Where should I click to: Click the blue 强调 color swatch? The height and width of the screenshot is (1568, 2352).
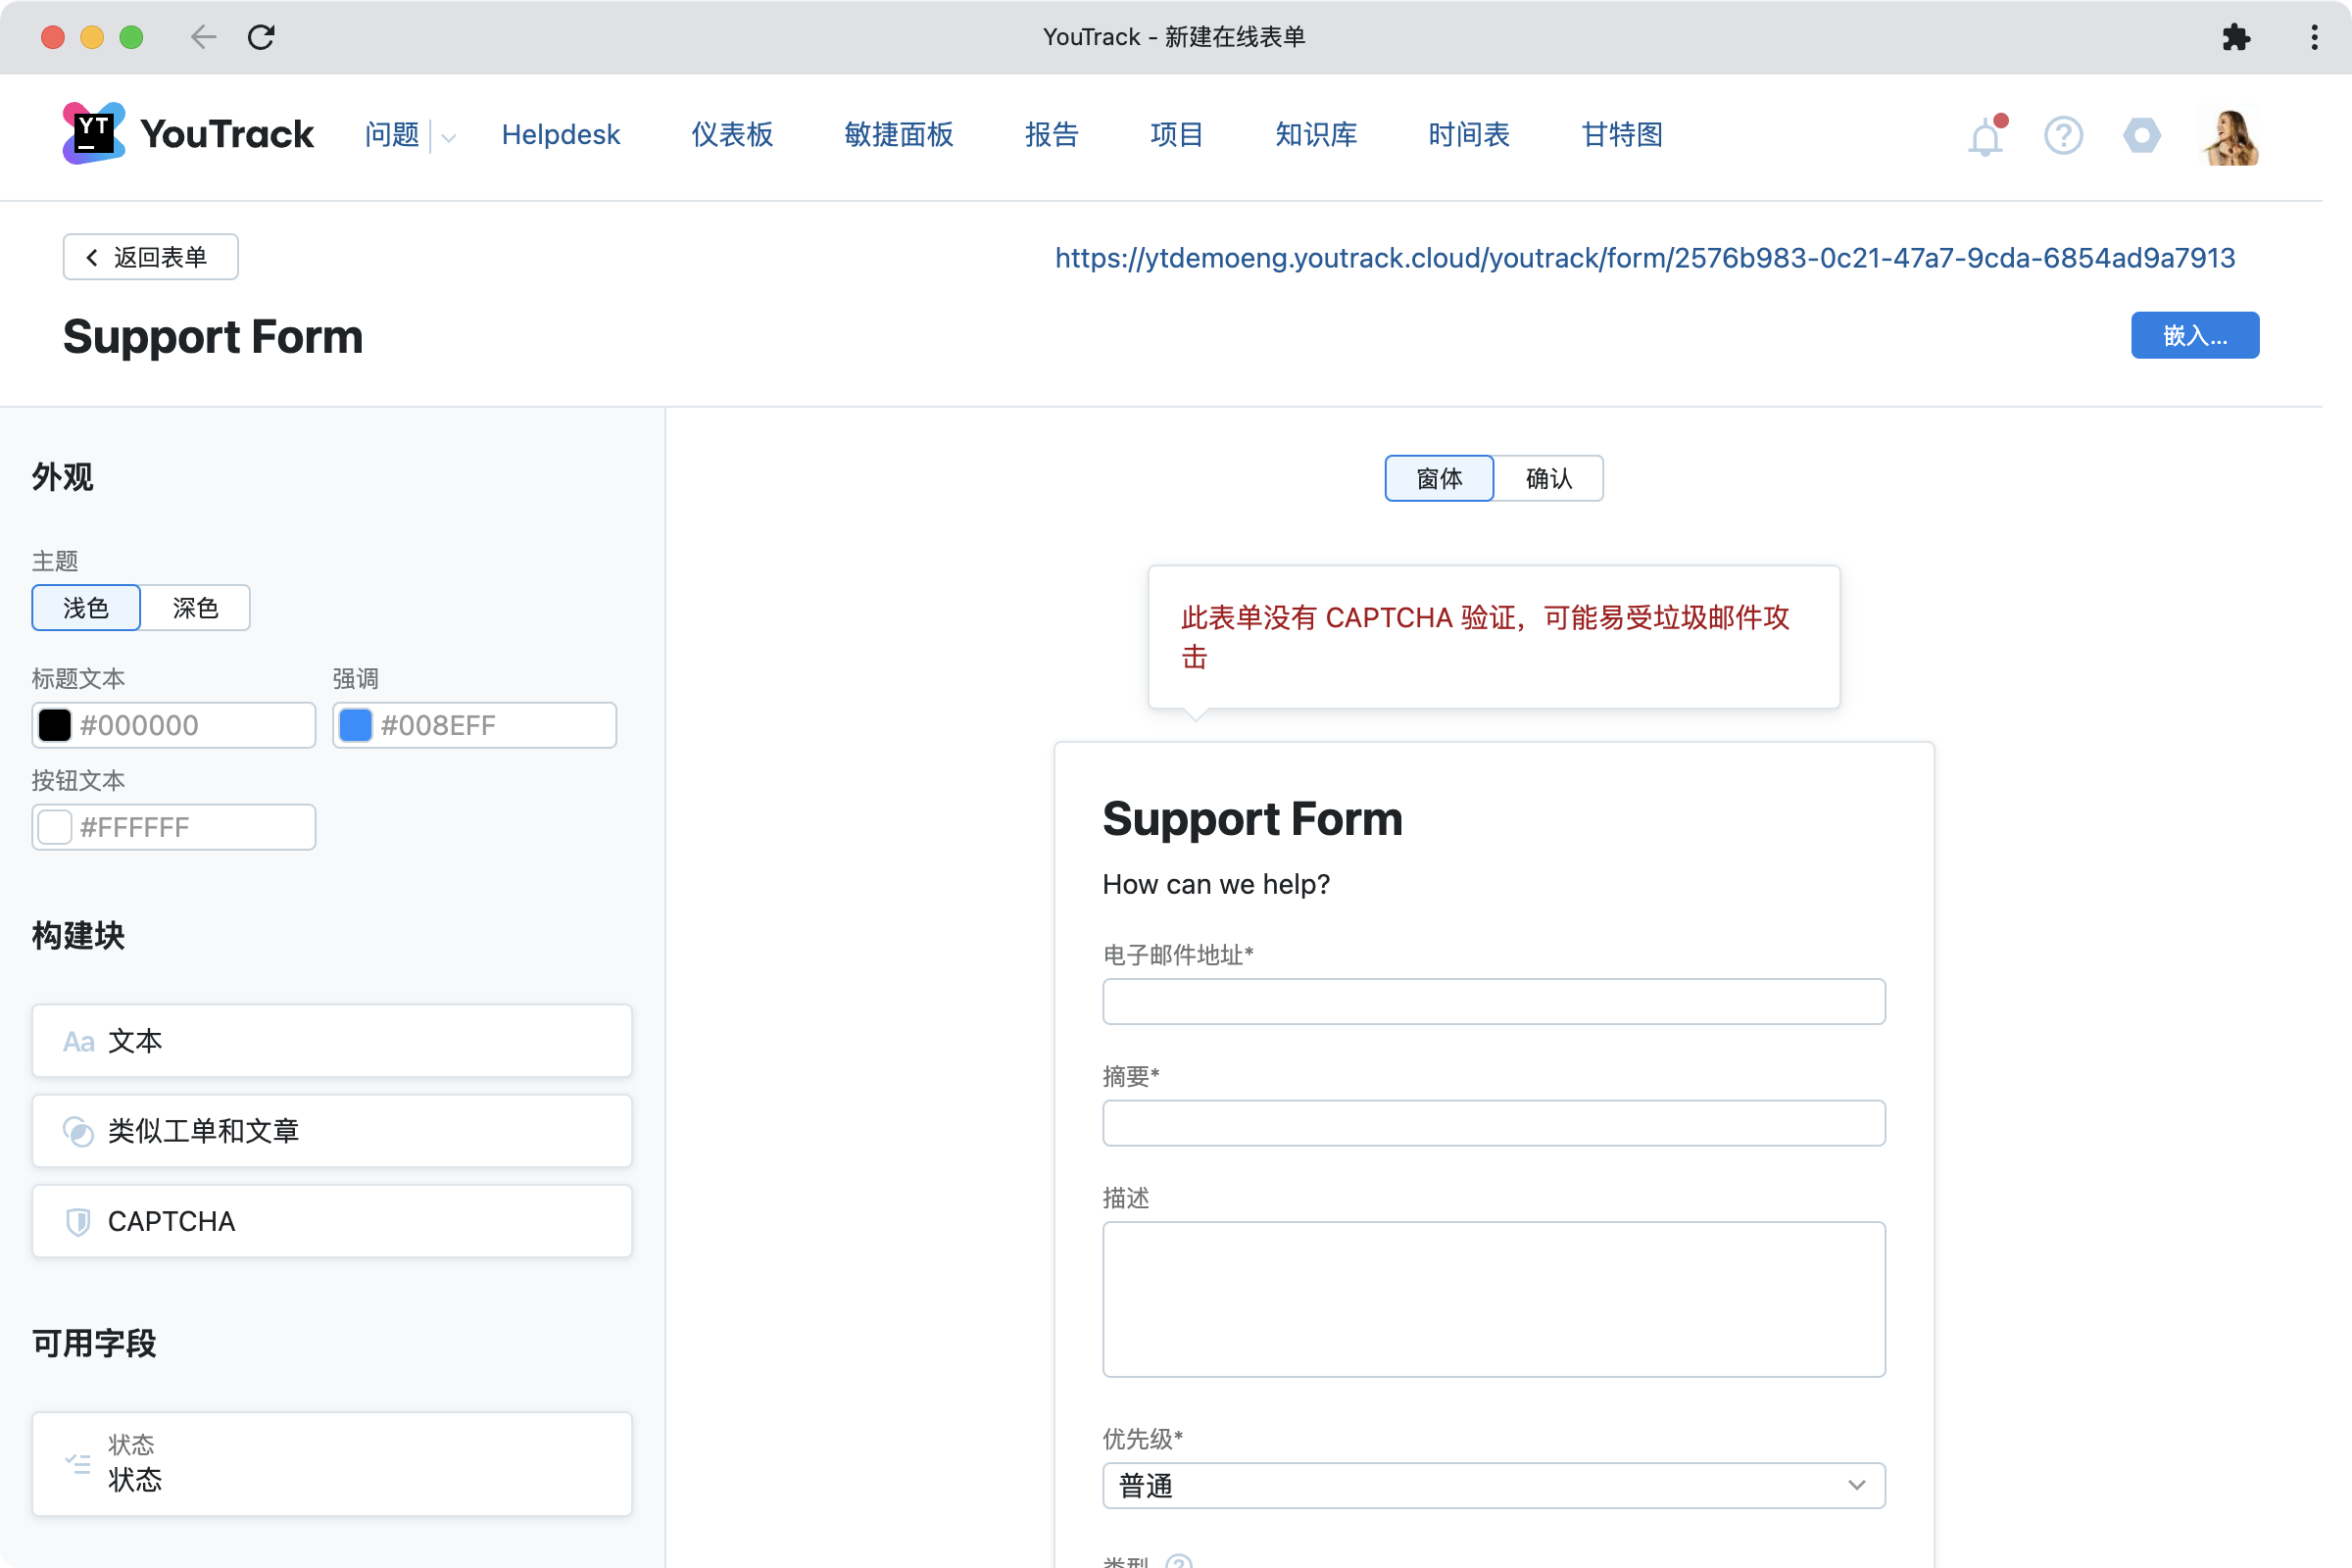pos(356,725)
